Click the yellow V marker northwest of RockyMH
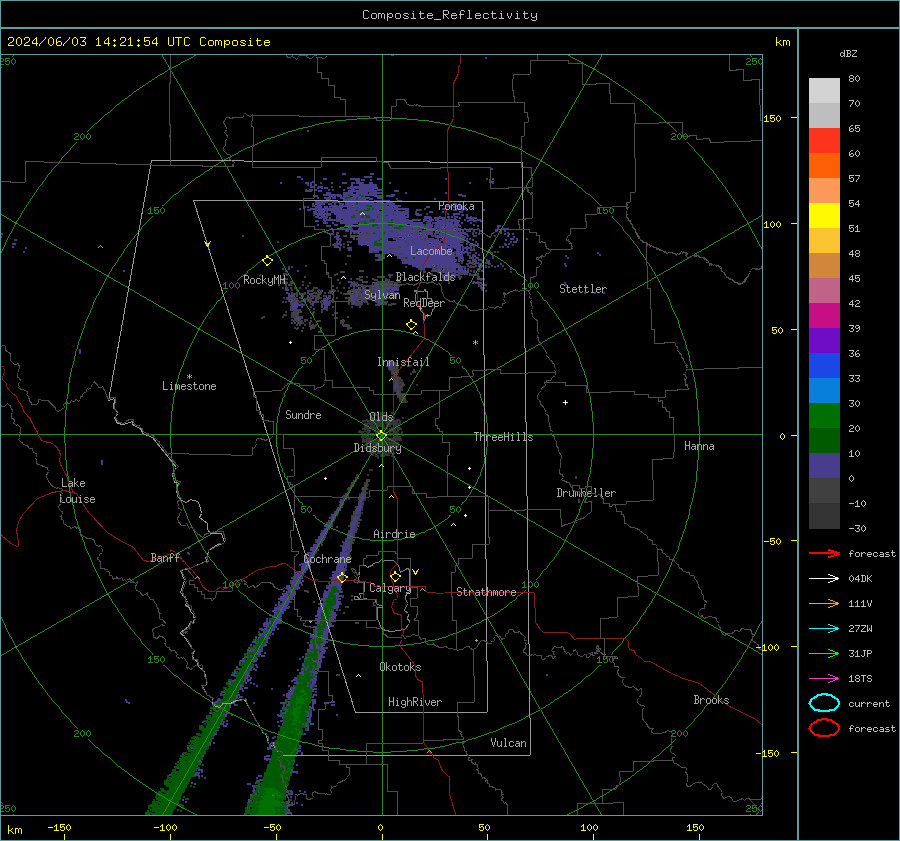 pos(208,244)
